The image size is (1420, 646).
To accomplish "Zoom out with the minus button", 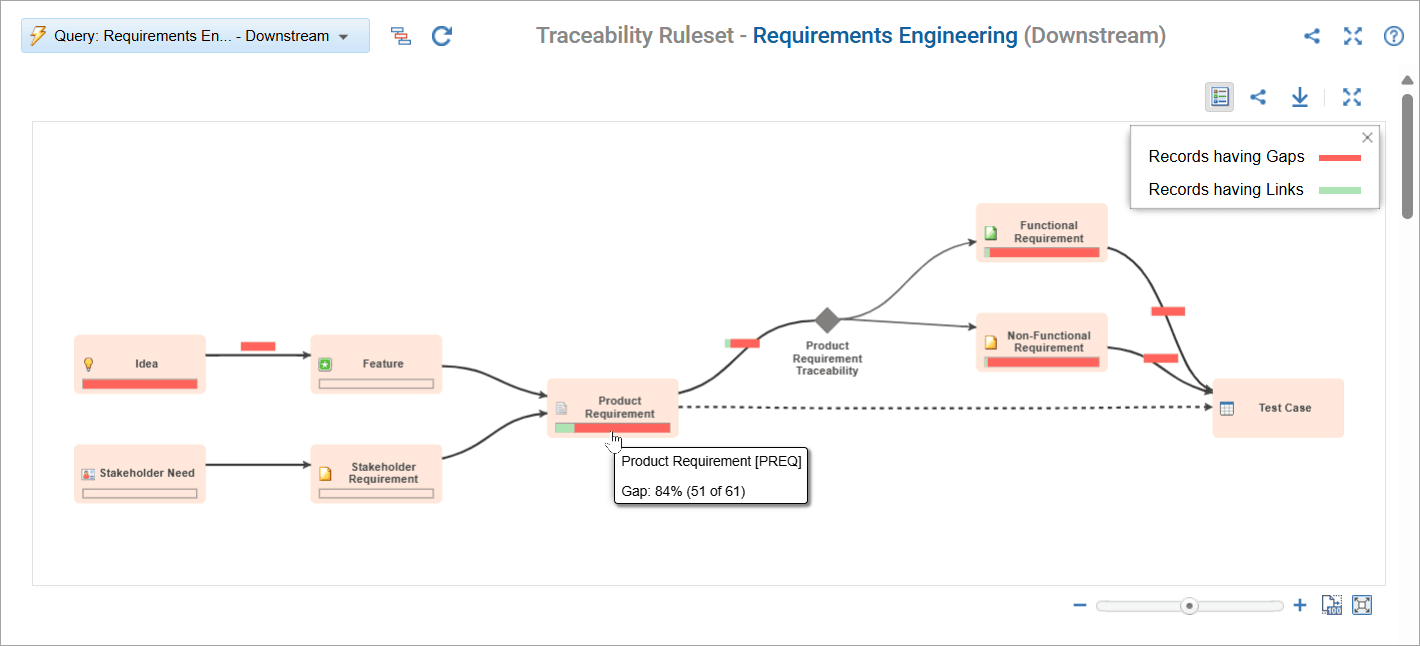I will coord(1080,605).
